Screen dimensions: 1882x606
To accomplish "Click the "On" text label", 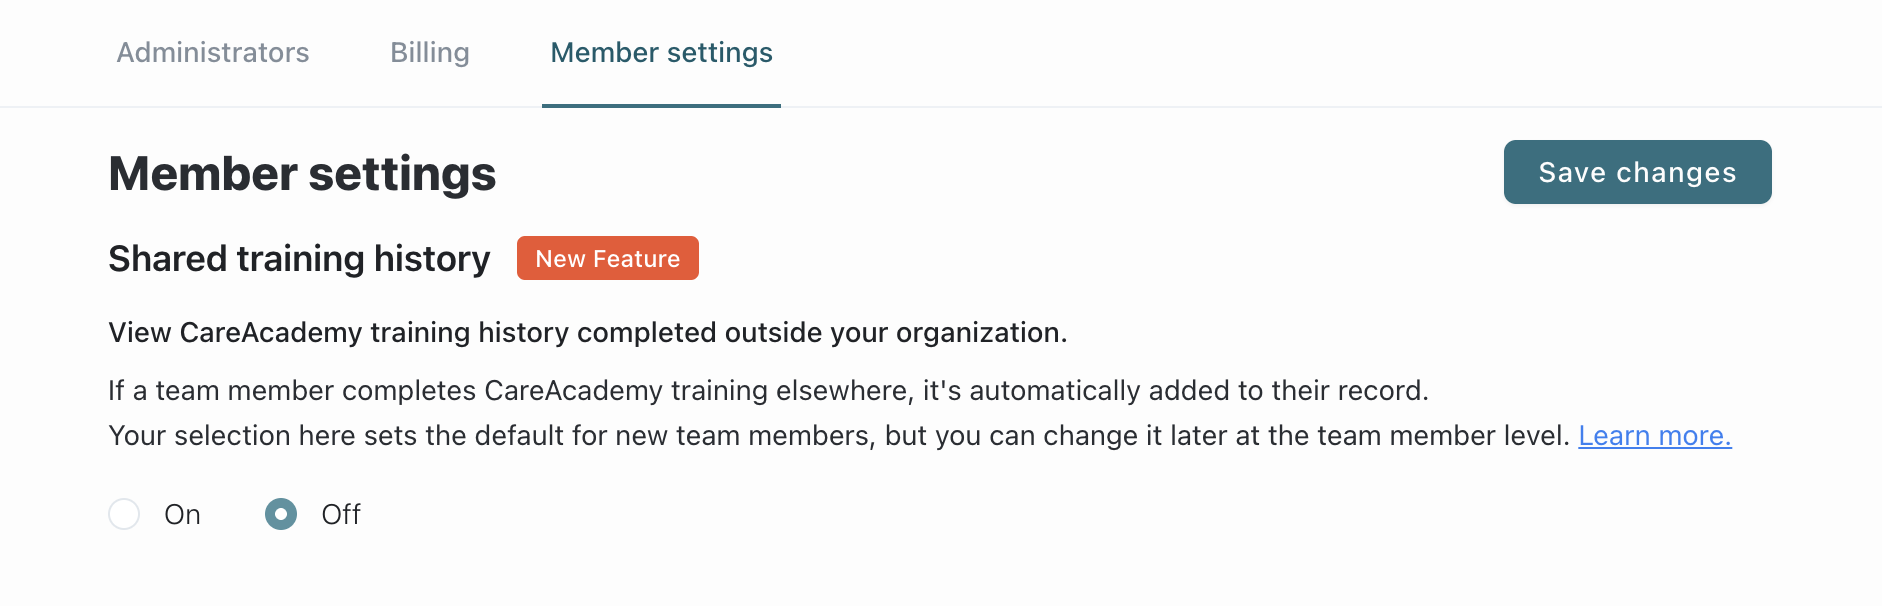I will (182, 515).
